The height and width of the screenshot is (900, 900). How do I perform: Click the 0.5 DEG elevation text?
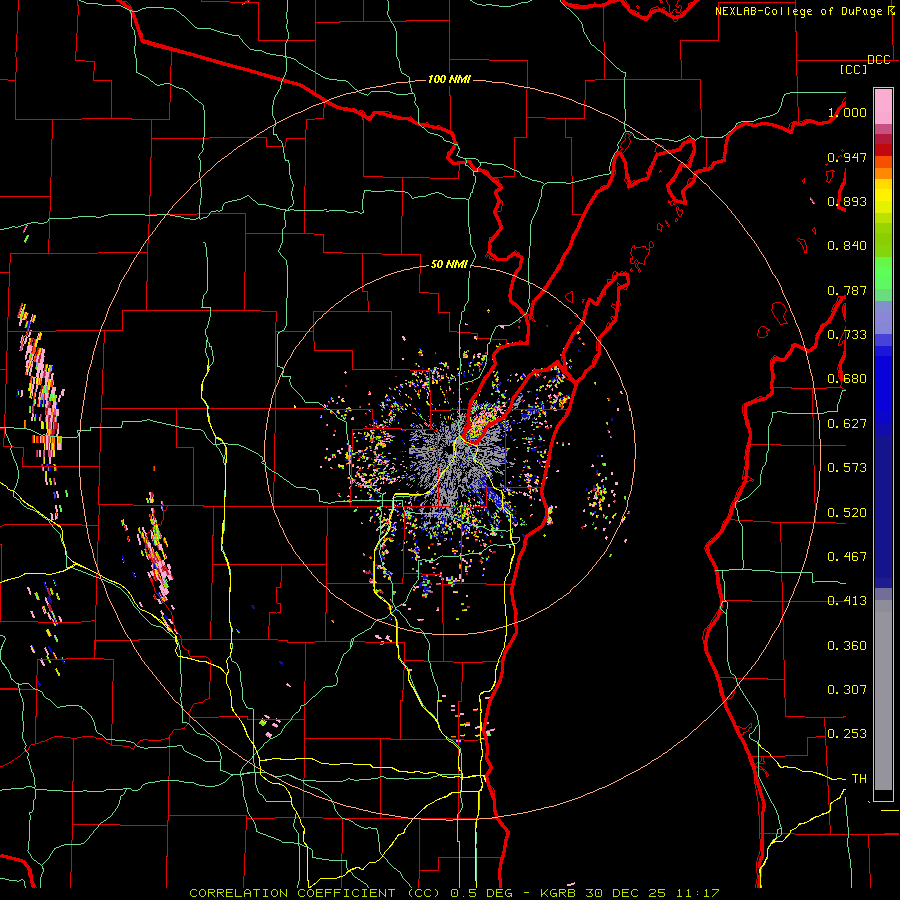pos(481,893)
